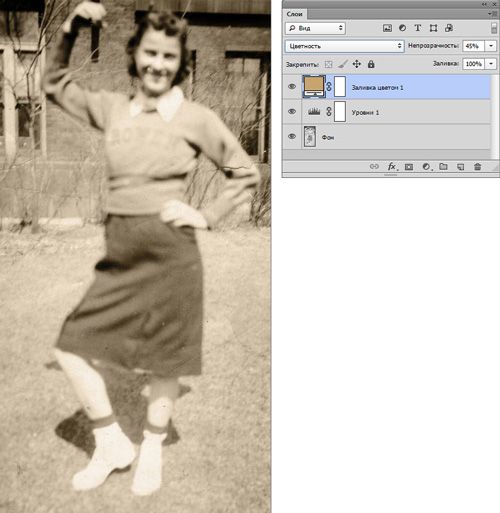Select the Слои panel tab
Image resolution: width=500 pixels, height=513 pixels.
tap(295, 14)
